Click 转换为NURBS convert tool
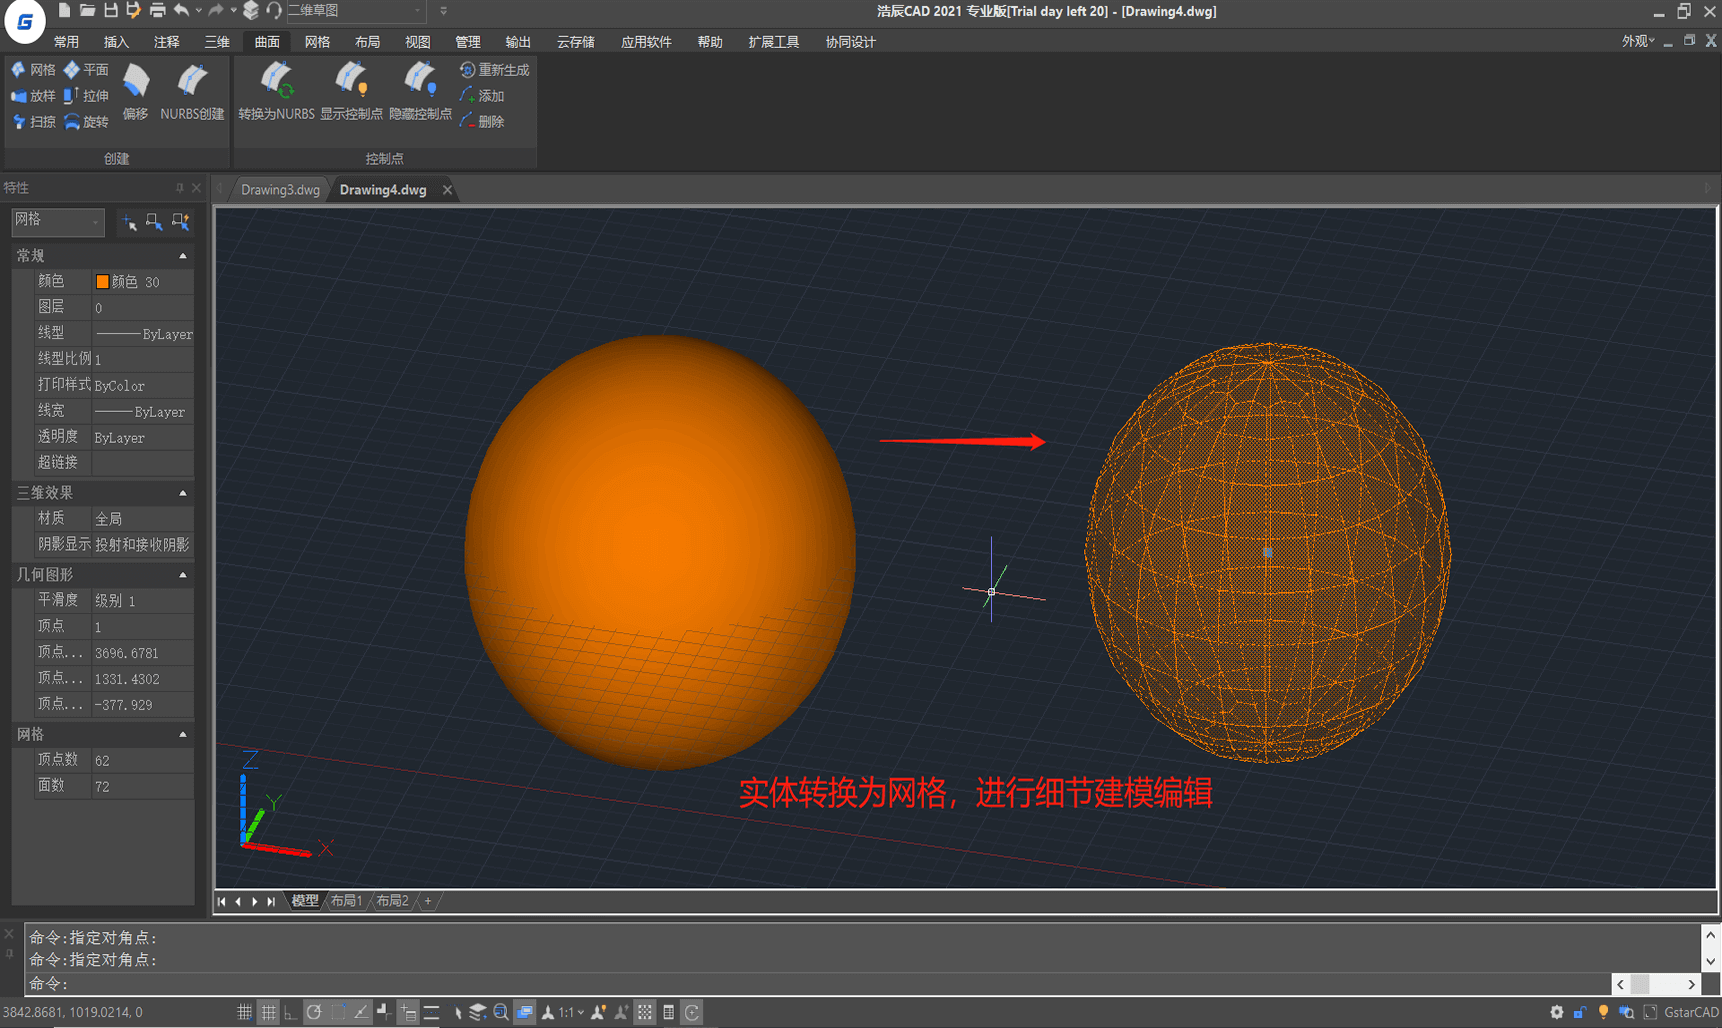The width and height of the screenshot is (1722, 1028). coord(276,92)
